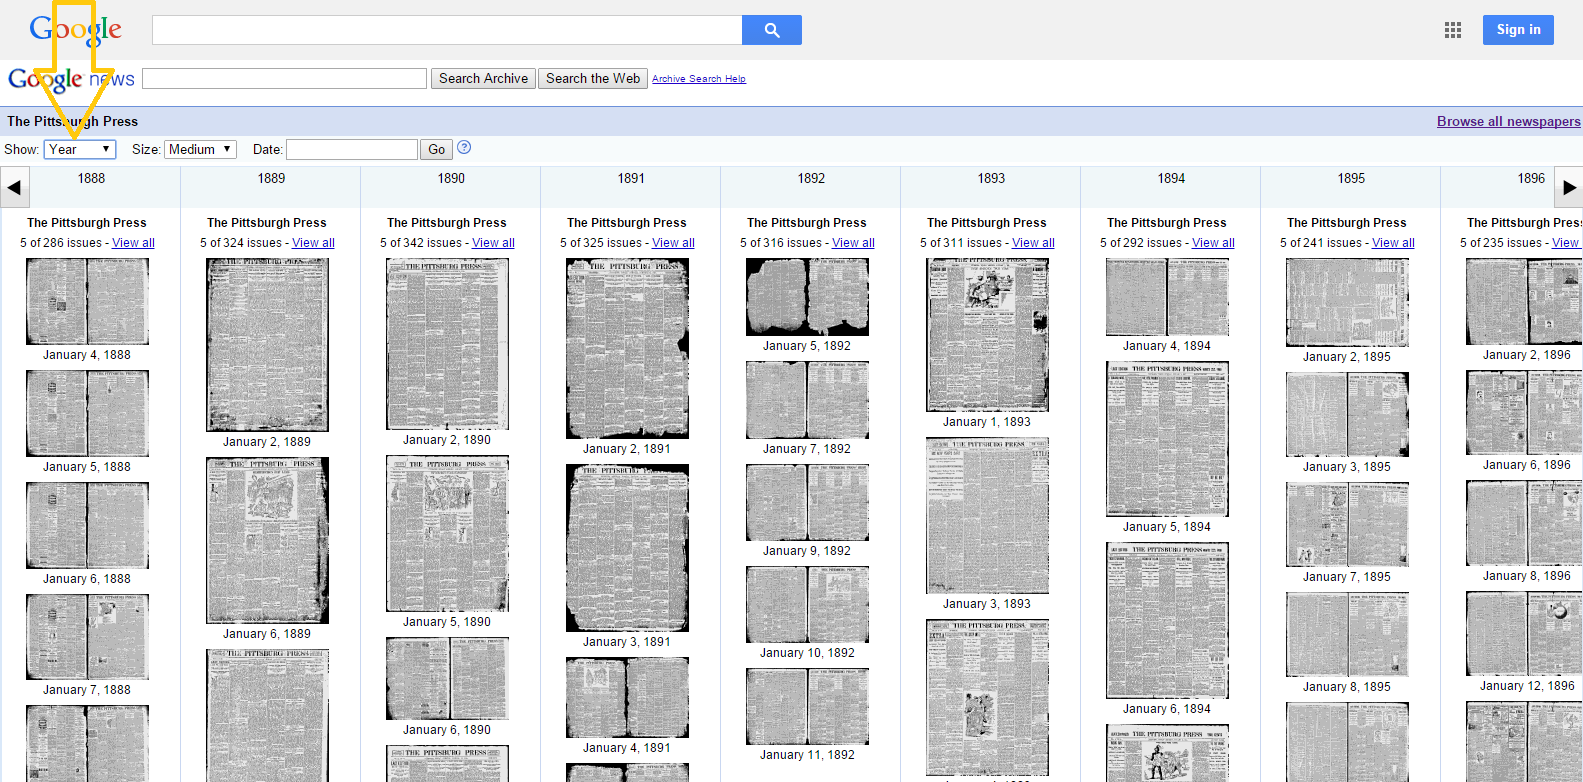Click the Sign in button
The image size is (1583, 782).
click(1518, 30)
